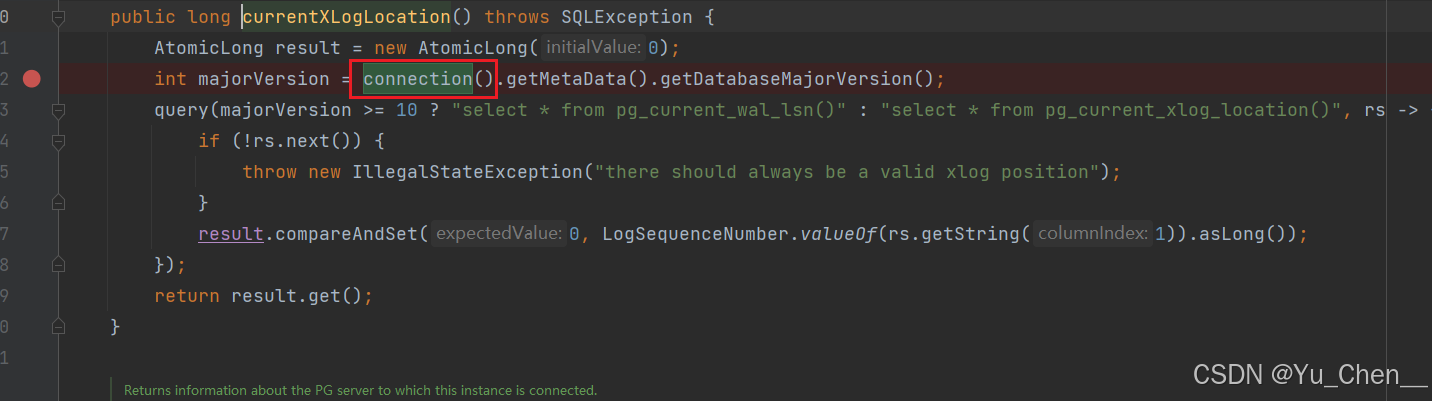The width and height of the screenshot is (1432, 401).
Task: Click the underlined result variable
Action: click(x=231, y=234)
